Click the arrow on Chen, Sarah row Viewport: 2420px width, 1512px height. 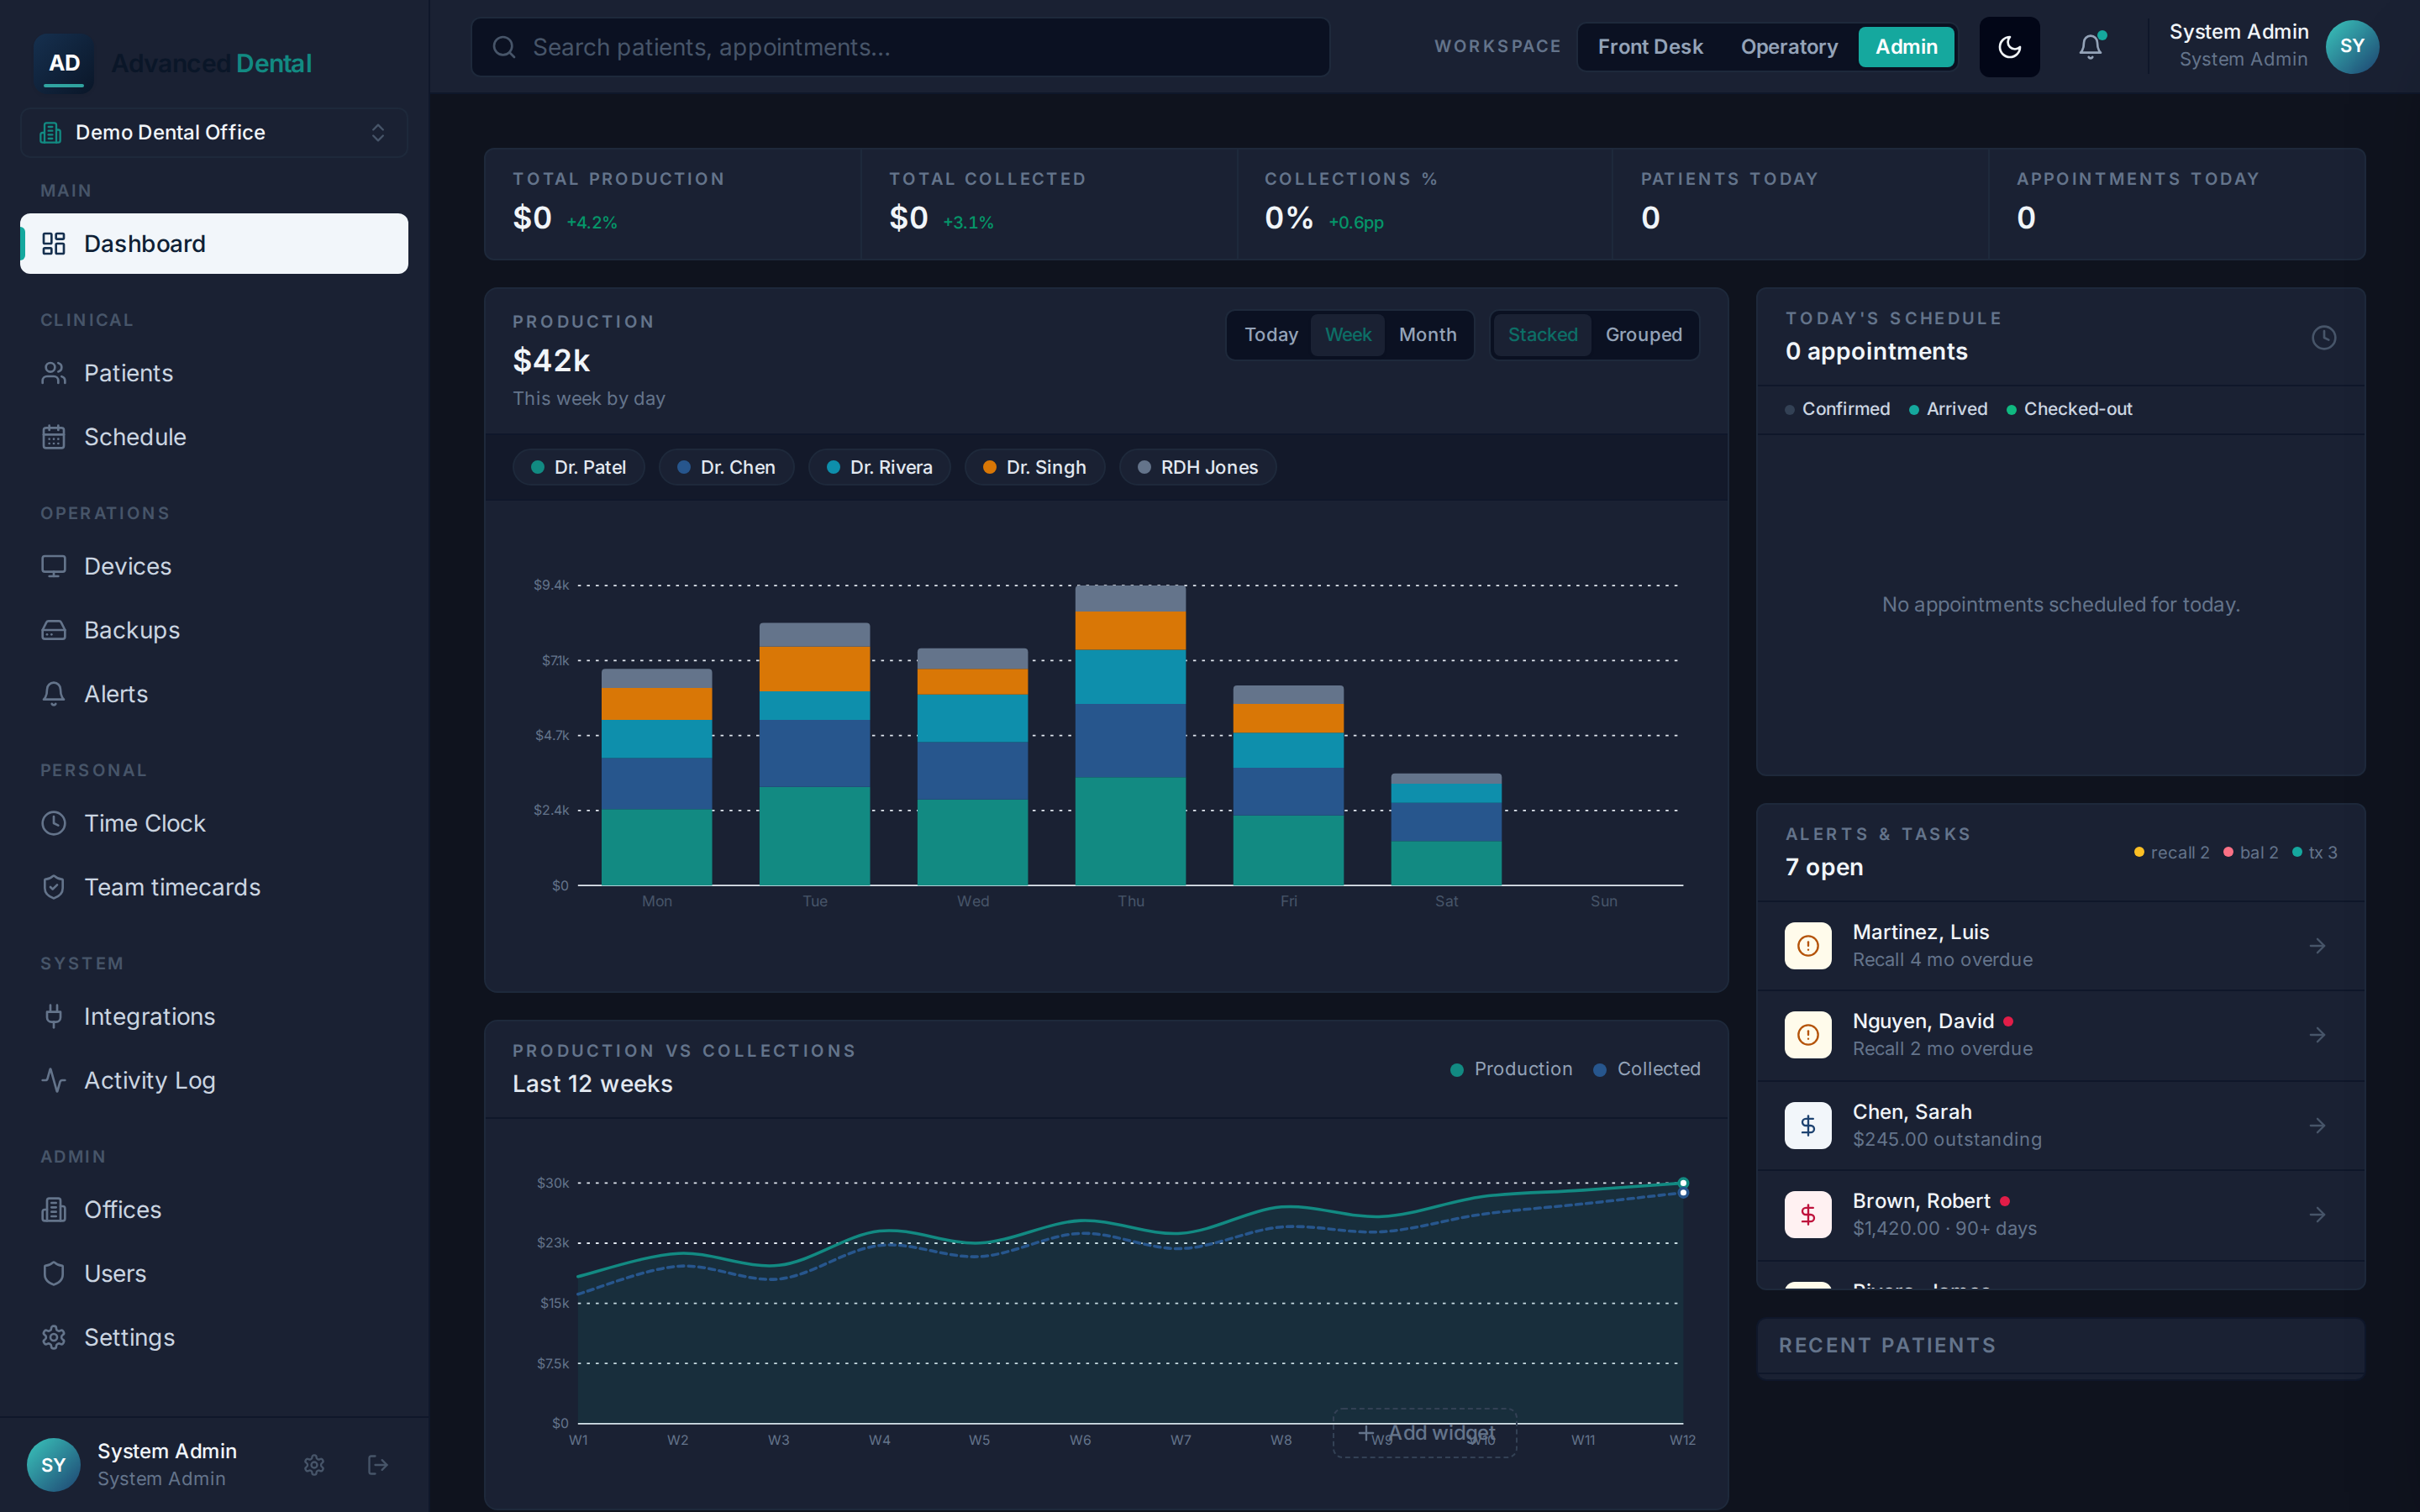[2317, 1126]
